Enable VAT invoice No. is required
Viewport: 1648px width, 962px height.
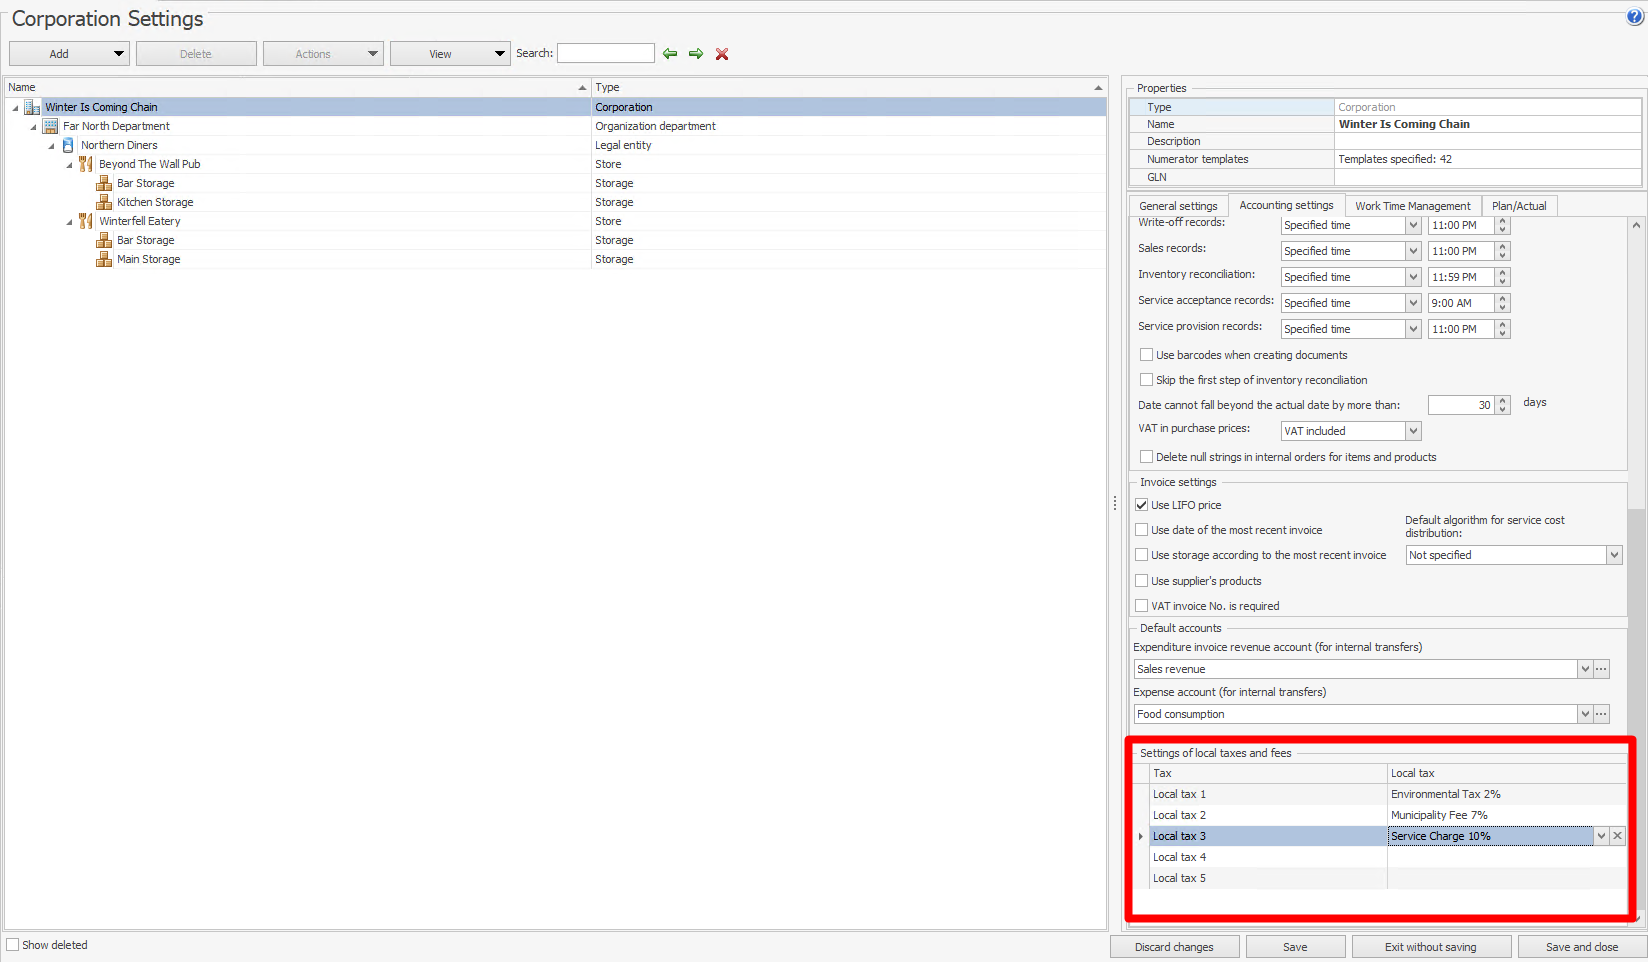1142,606
